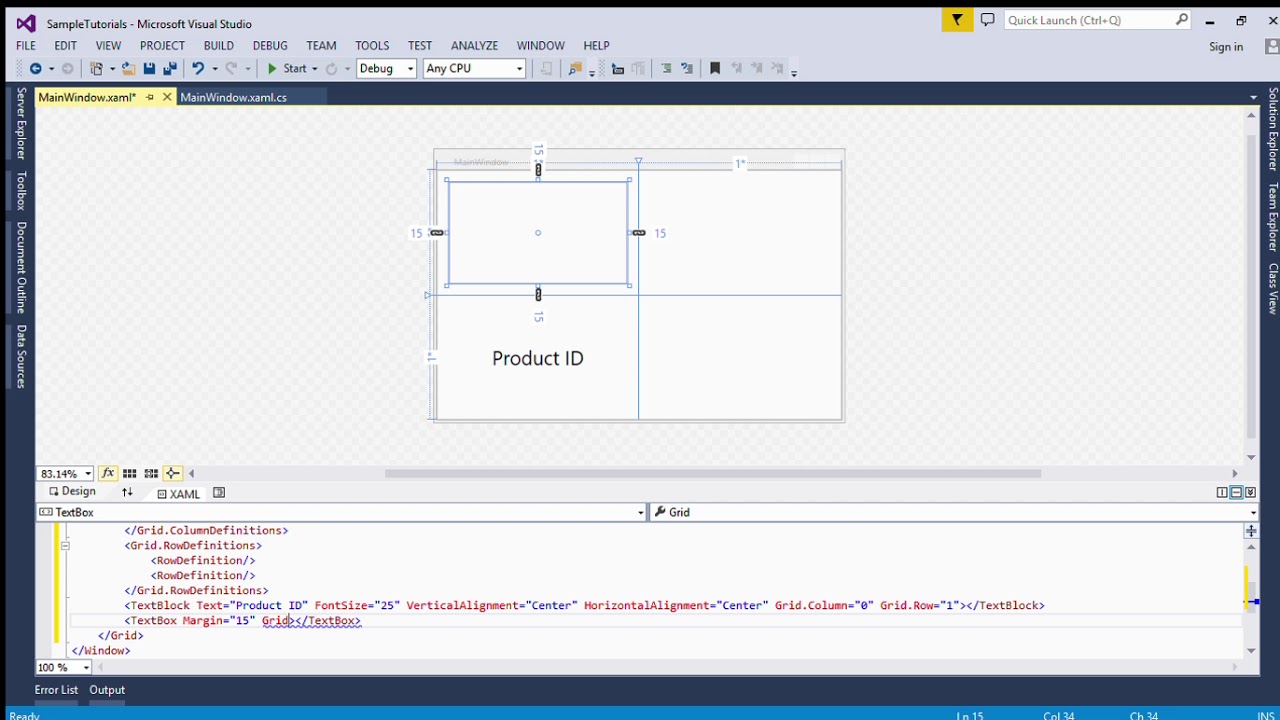Open the Output panel
Image resolution: width=1280 pixels, height=720 pixels.
[x=107, y=690]
